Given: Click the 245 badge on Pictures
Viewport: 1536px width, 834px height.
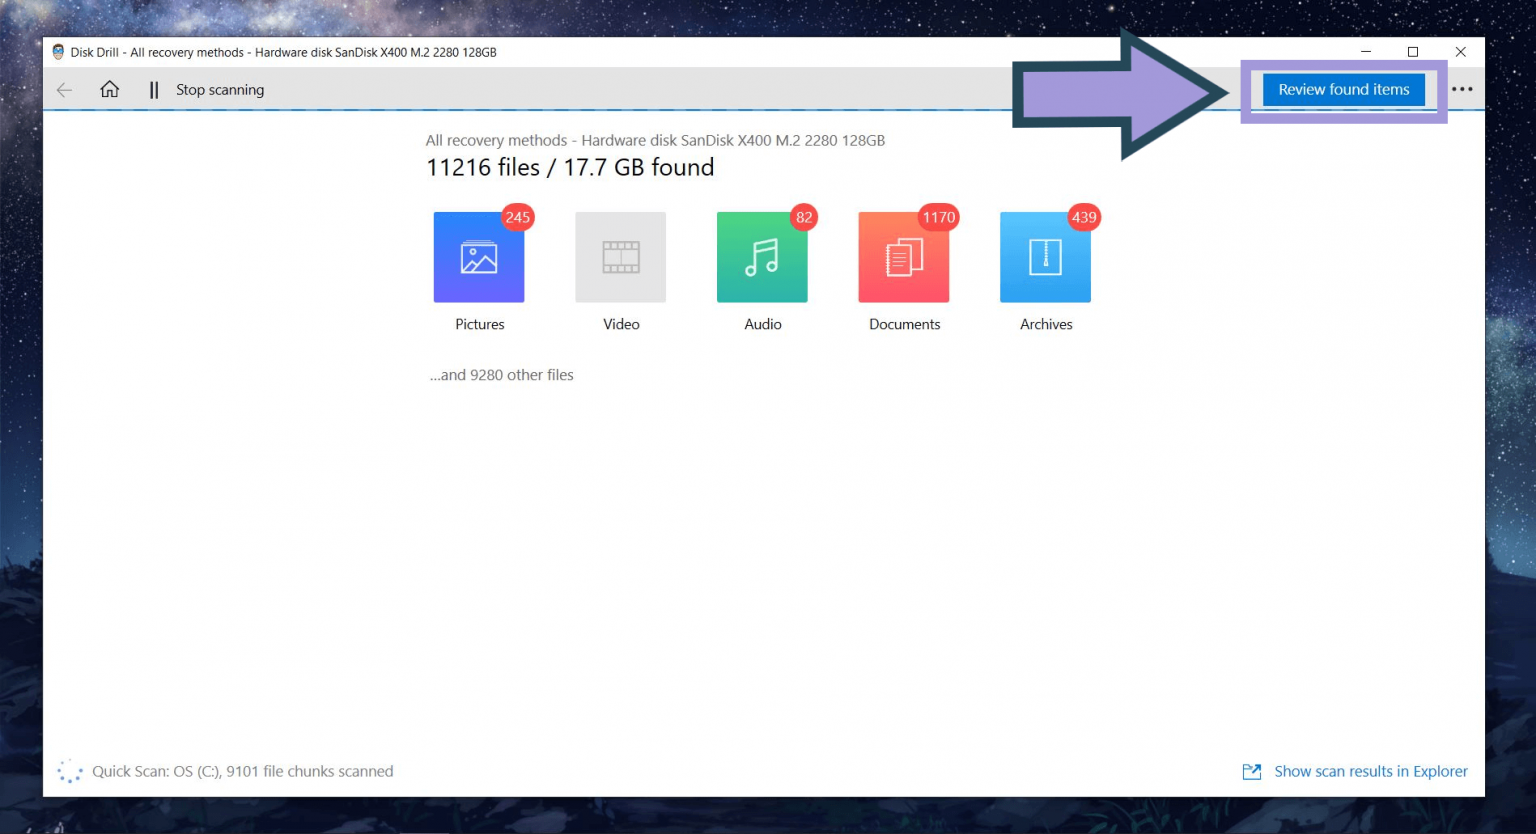Looking at the screenshot, I should click(x=518, y=217).
